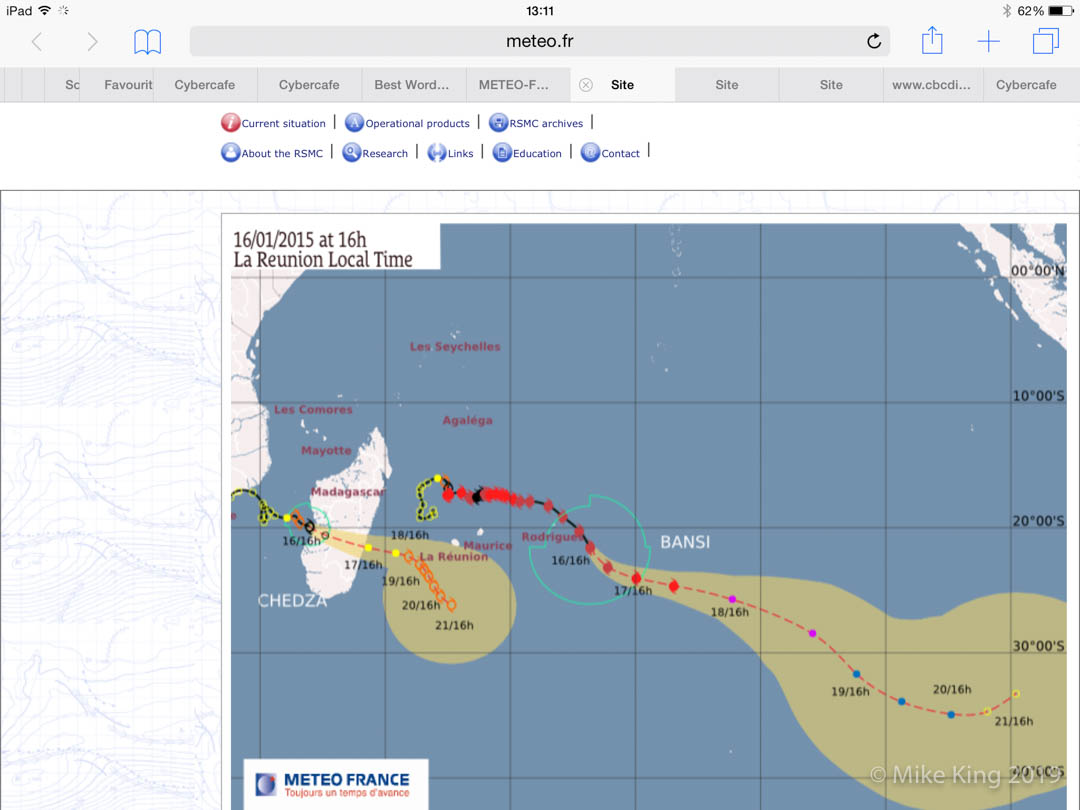
Task: Reload the meteo.fr page
Action: coord(871,41)
